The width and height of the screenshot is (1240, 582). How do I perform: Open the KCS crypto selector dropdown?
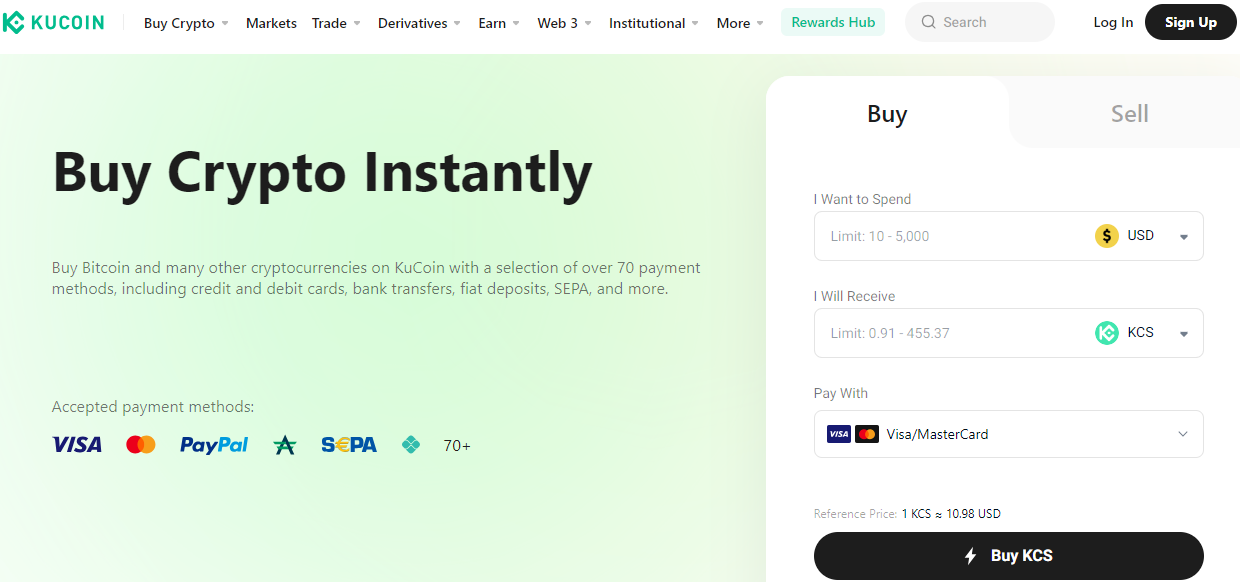point(1184,334)
